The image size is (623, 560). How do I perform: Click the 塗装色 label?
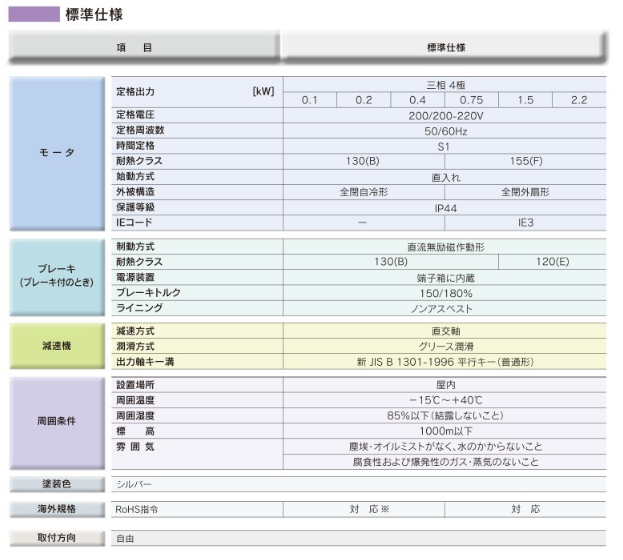pos(56,484)
